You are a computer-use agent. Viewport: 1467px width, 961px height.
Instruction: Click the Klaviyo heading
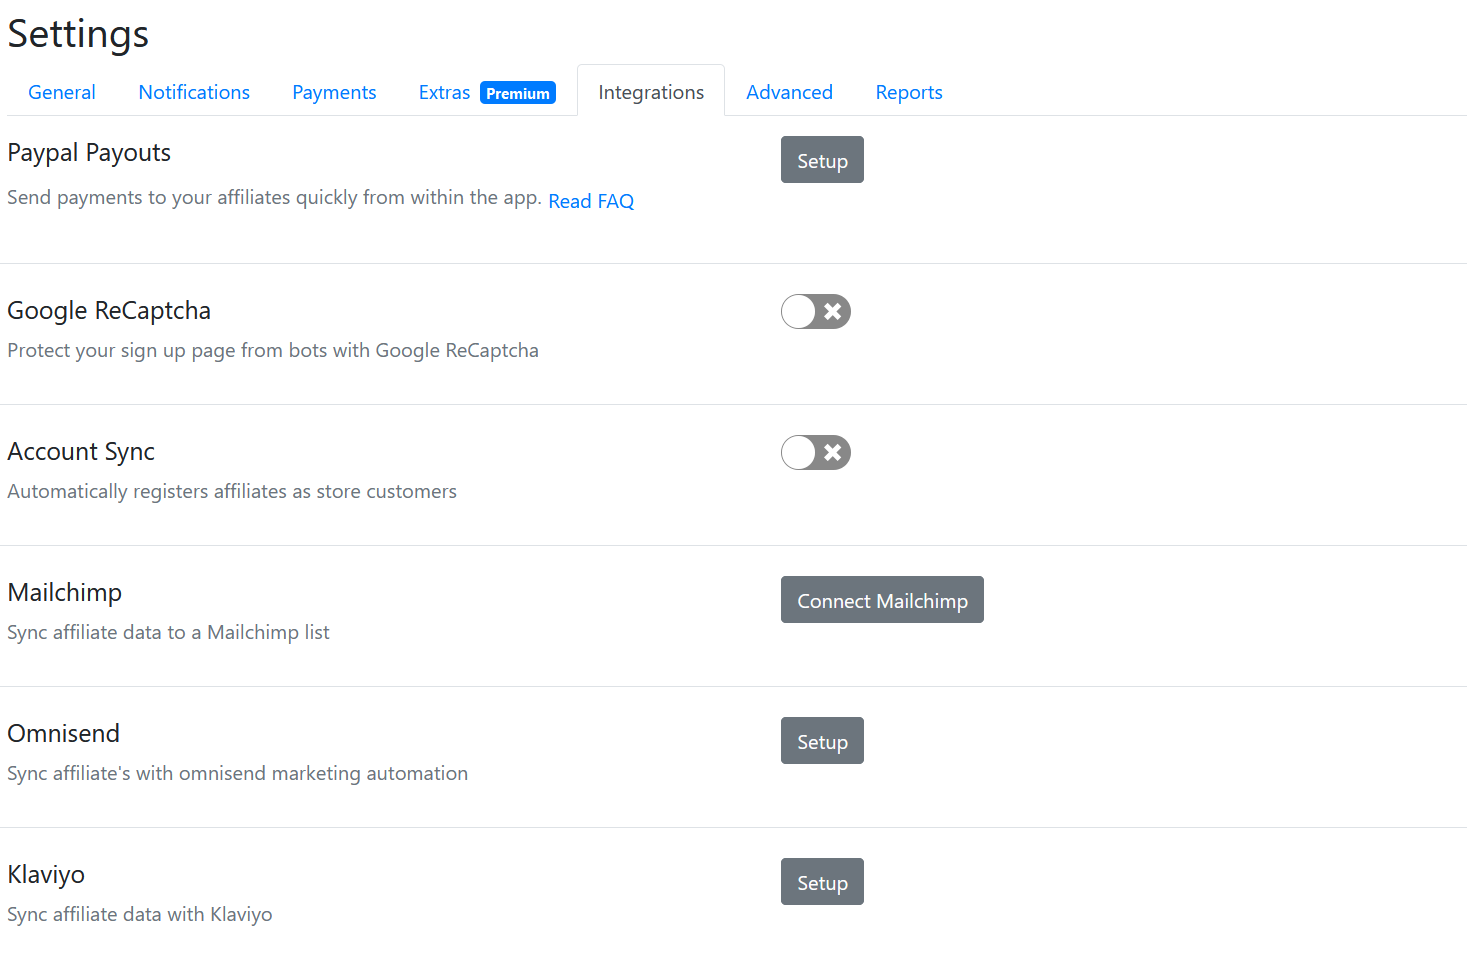tap(46, 875)
